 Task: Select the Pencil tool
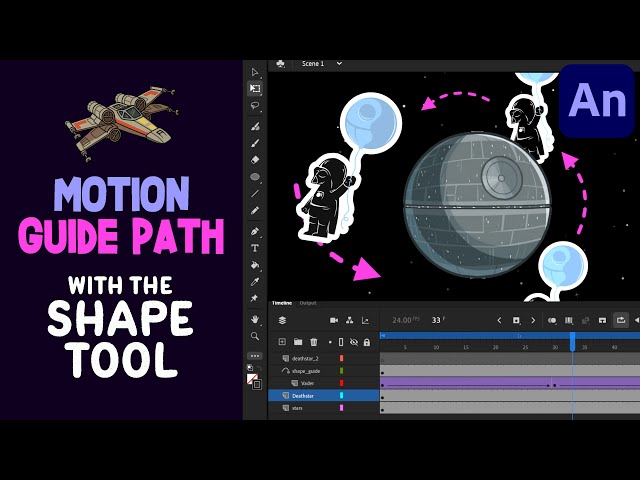[255, 211]
